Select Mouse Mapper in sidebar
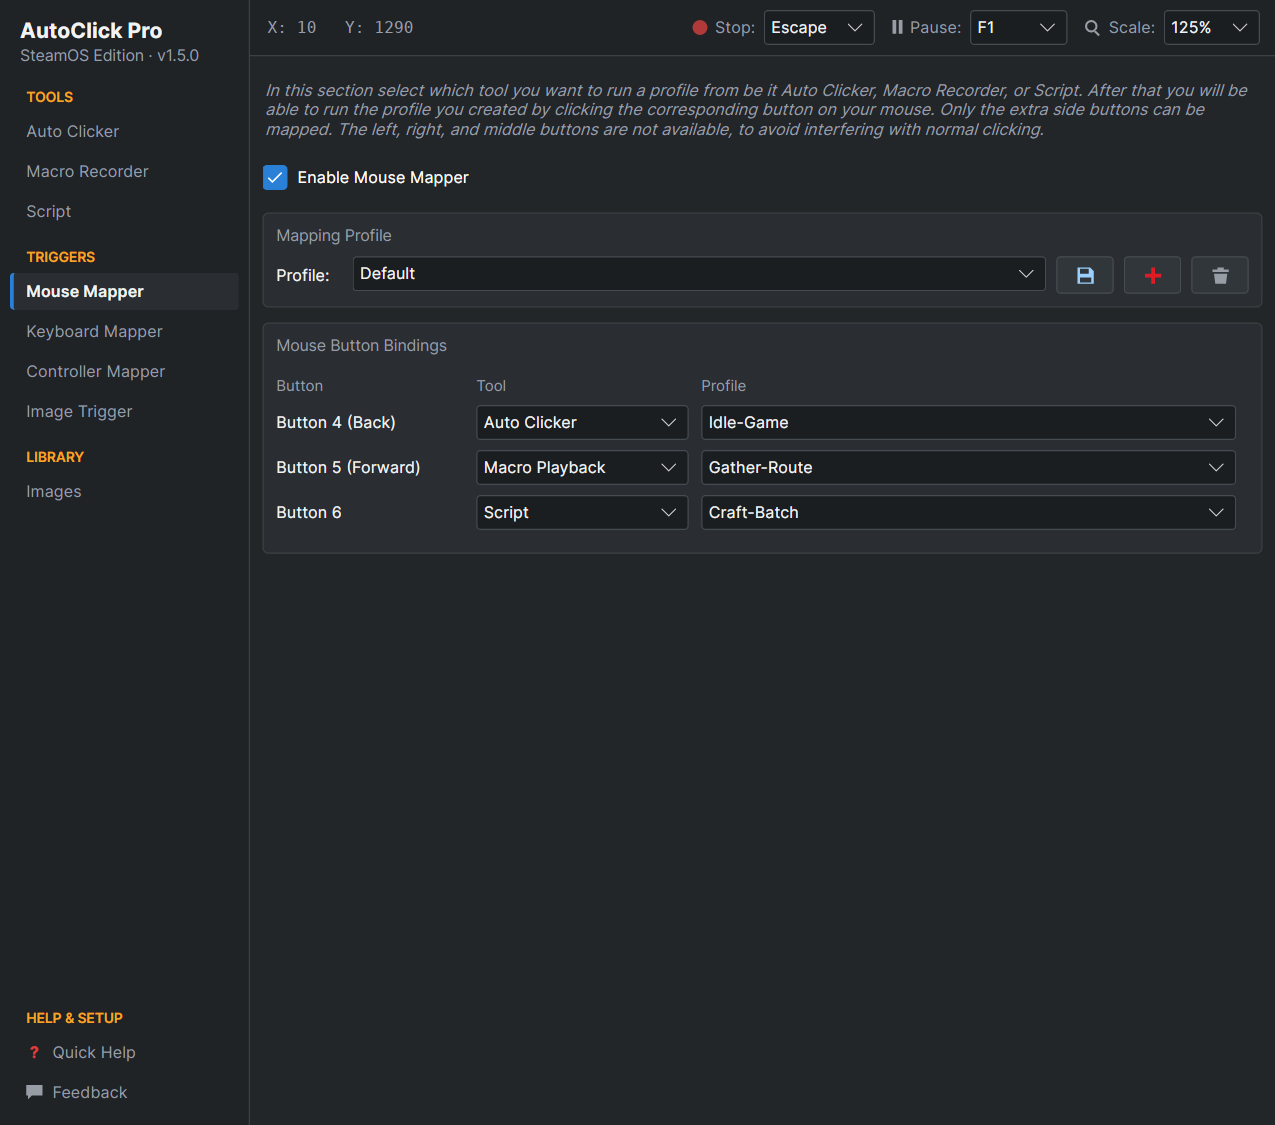Viewport: 1275px width, 1125px height. coord(124,291)
